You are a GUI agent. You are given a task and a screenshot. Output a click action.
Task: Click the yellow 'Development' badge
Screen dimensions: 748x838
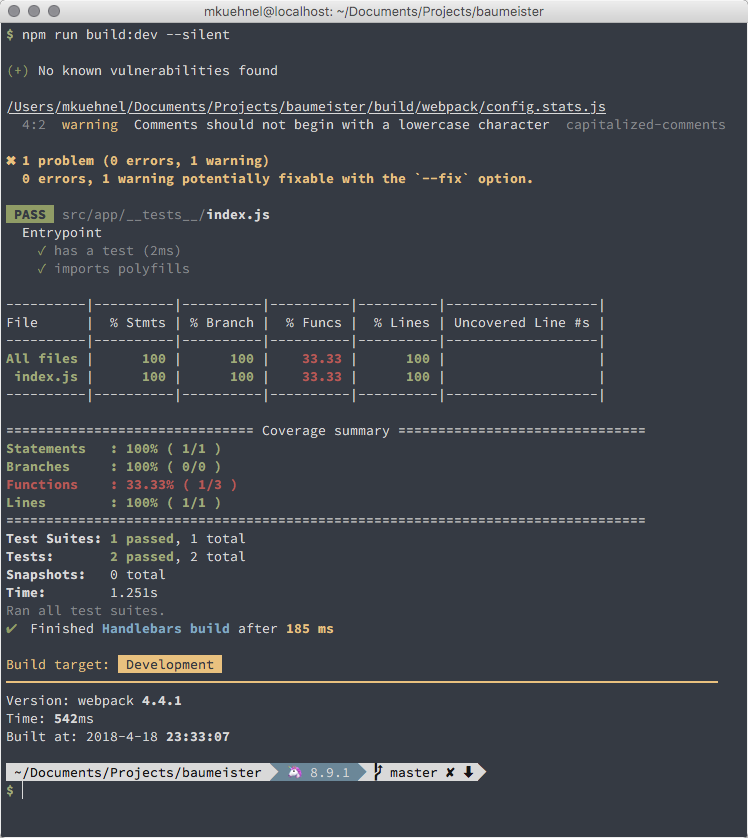[x=170, y=664]
